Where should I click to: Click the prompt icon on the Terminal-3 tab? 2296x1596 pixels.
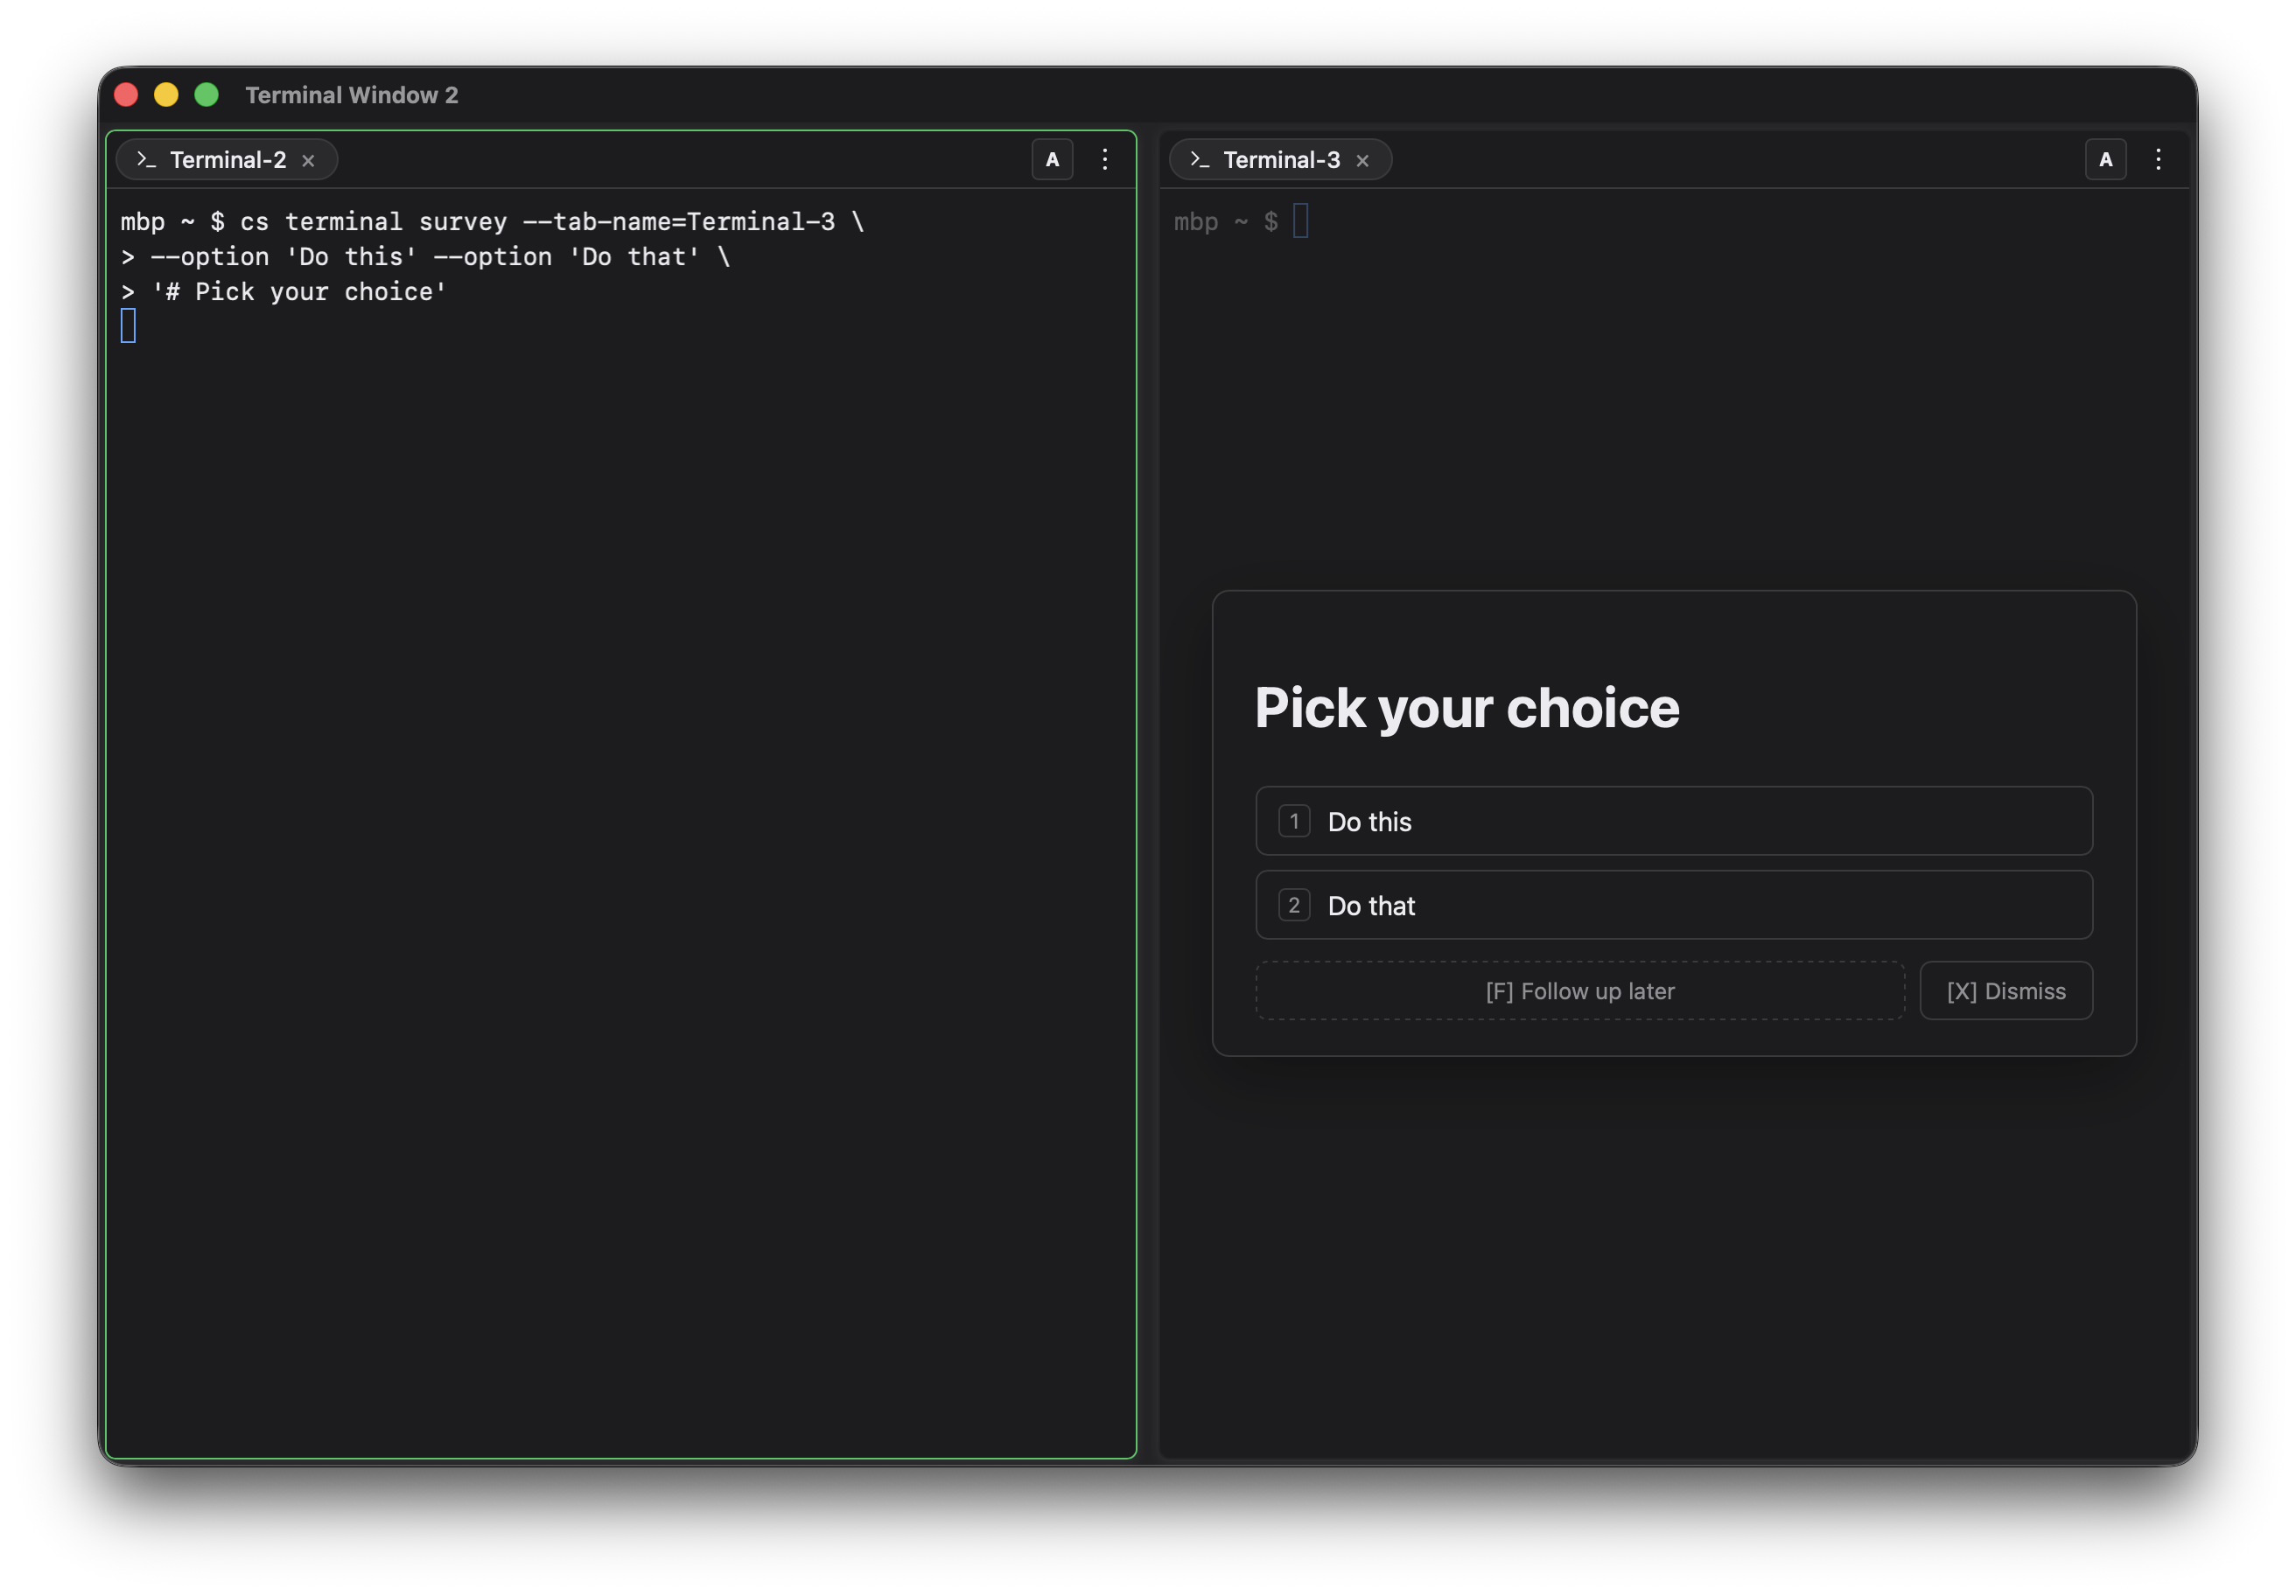[x=1200, y=160]
